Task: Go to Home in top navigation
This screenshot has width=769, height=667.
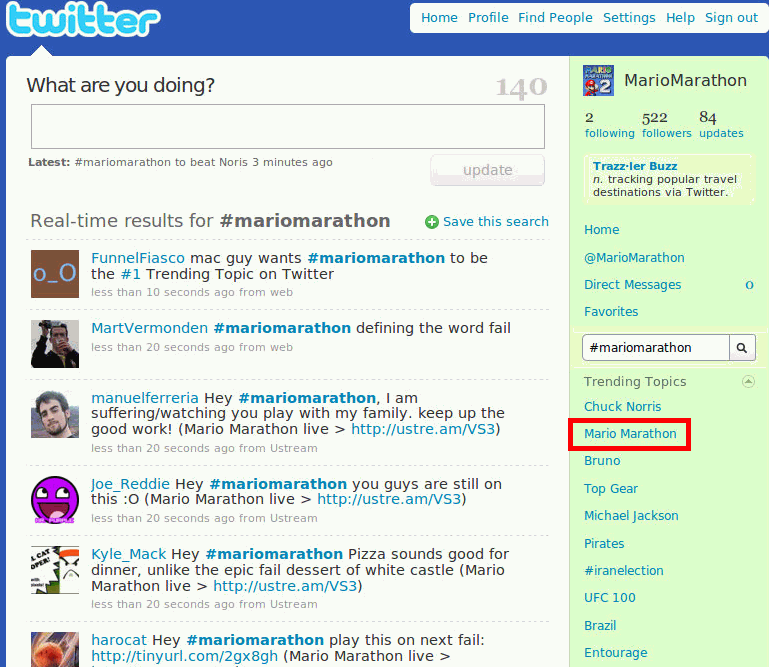Action: [439, 18]
